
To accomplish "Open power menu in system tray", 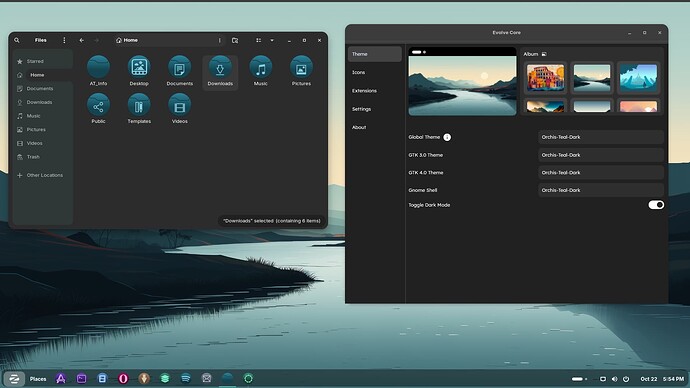I will pyautogui.click(x=626, y=379).
